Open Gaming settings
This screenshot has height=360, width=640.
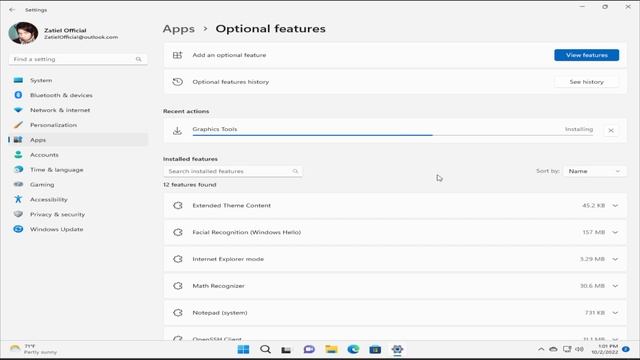click(78, 184)
